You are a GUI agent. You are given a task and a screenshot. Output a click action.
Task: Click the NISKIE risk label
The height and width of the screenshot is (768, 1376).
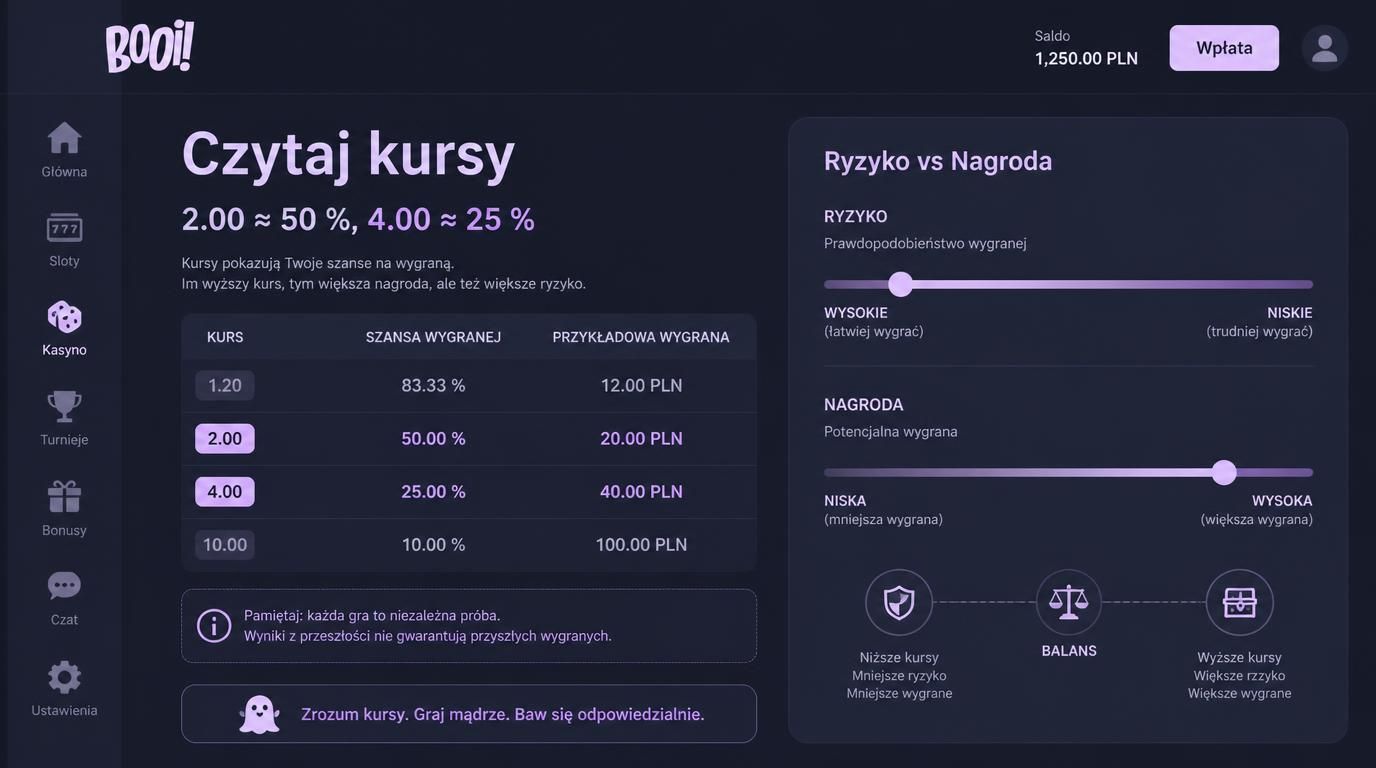[1290, 313]
